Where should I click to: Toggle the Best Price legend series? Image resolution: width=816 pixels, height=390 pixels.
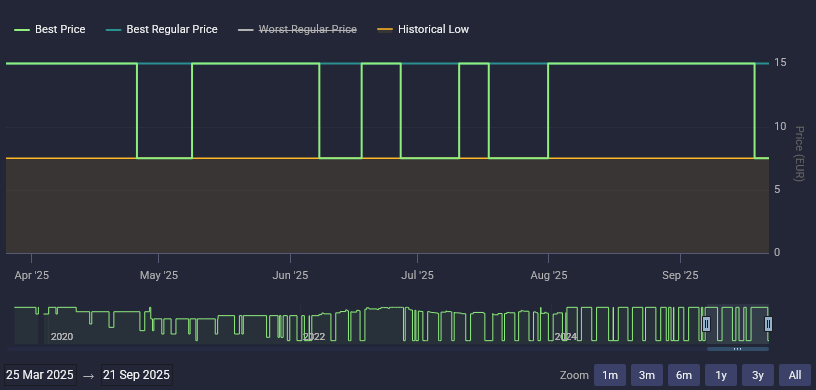click(49, 30)
